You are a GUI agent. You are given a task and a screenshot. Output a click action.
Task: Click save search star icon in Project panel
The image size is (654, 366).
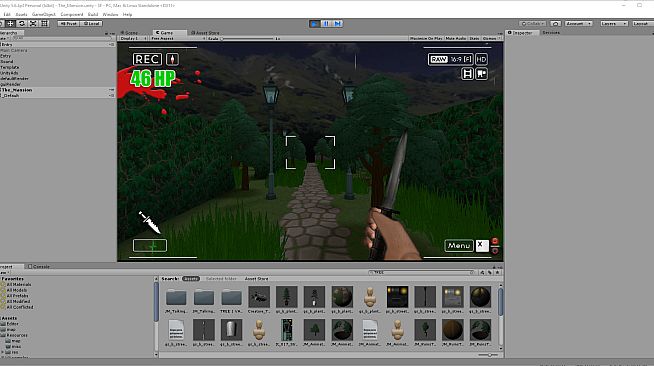pos(498,272)
